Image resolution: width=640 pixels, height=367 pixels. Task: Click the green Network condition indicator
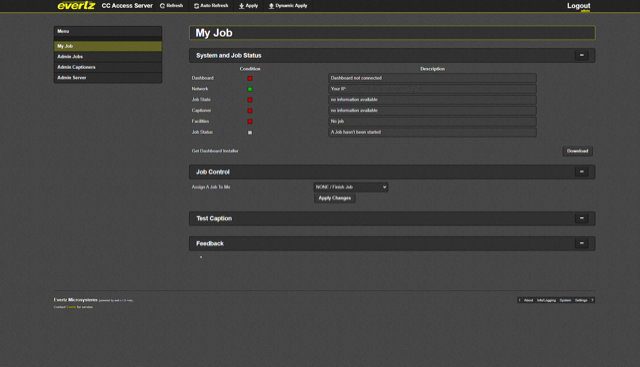click(250, 89)
